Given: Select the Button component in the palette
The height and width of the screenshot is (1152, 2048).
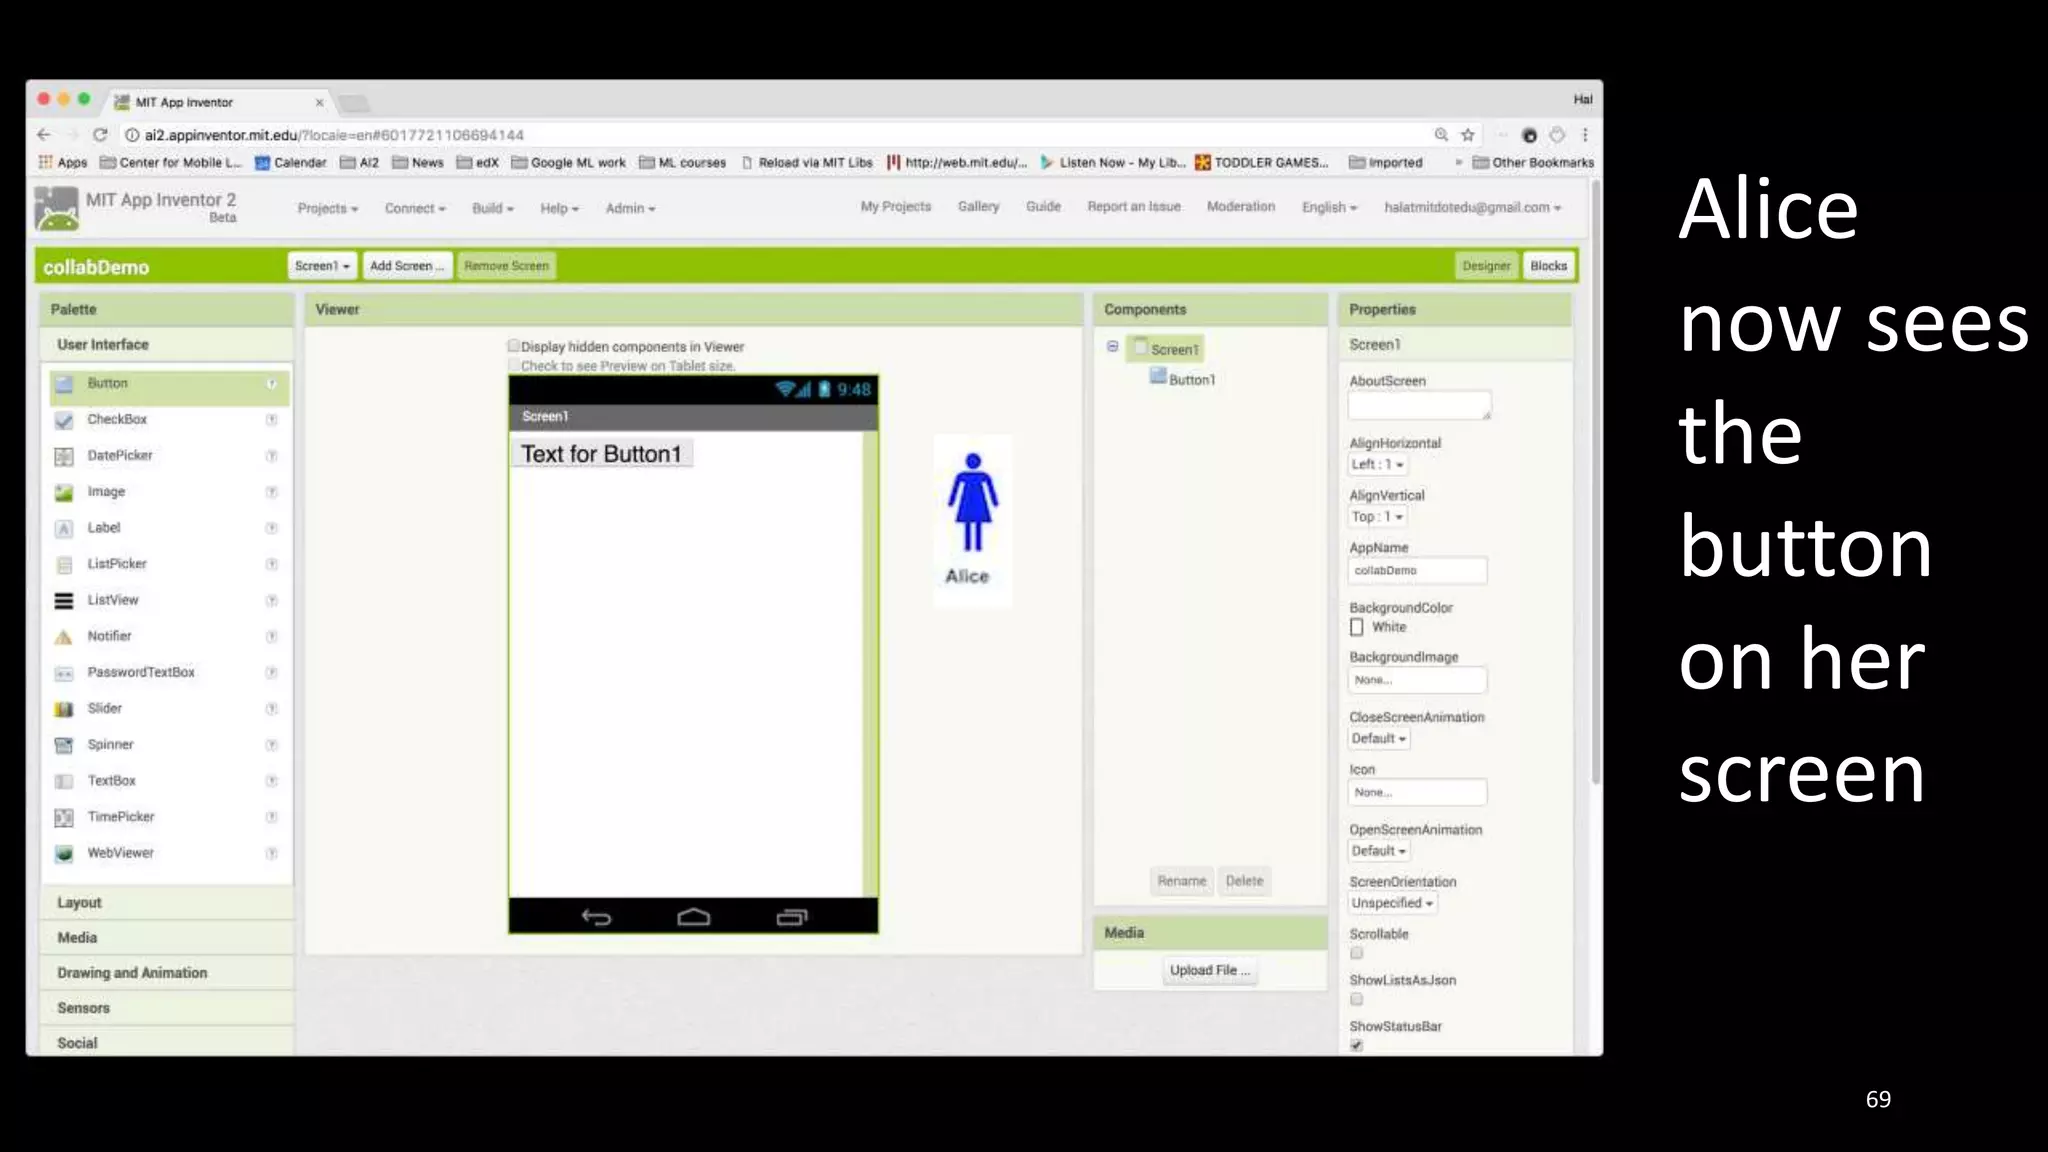Looking at the screenshot, I should (x=107, y=384).
